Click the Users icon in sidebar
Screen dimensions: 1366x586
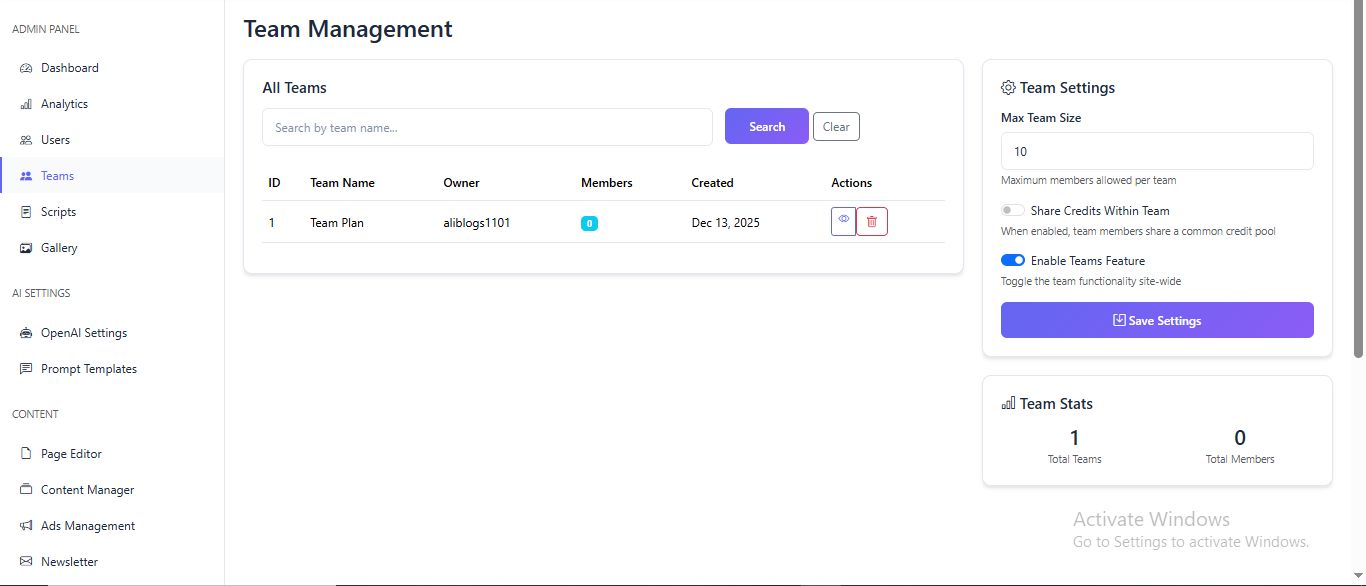26,140
